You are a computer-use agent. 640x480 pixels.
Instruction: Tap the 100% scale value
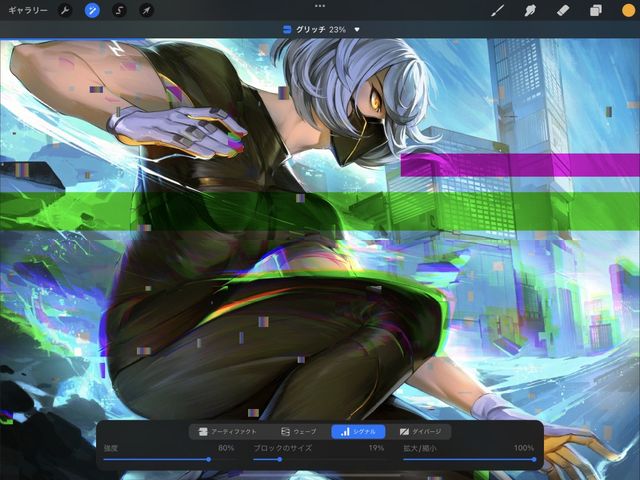coord(524,448)
